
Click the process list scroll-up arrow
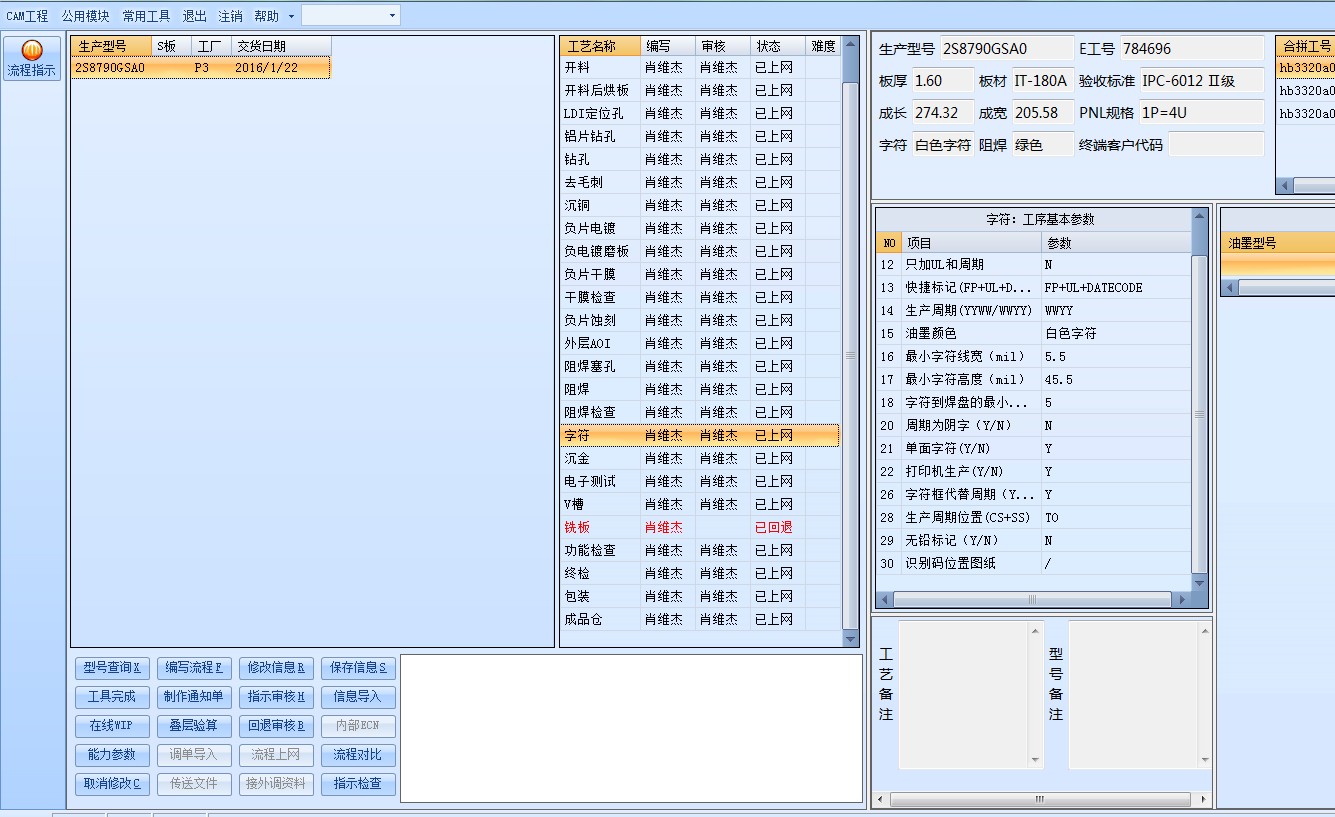click(x=851, y=45)
